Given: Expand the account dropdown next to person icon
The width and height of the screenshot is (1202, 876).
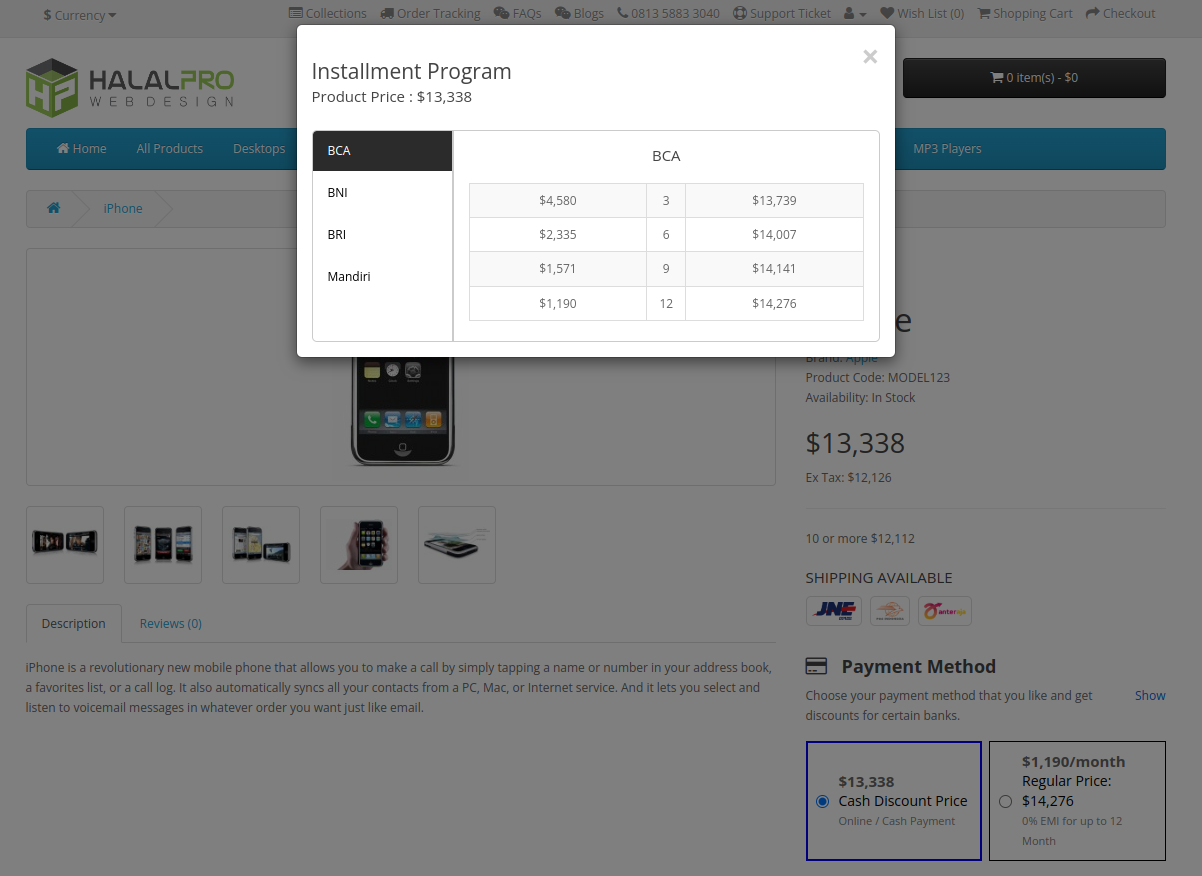Looking at the screenshot, I should click(x=857, y=13).
